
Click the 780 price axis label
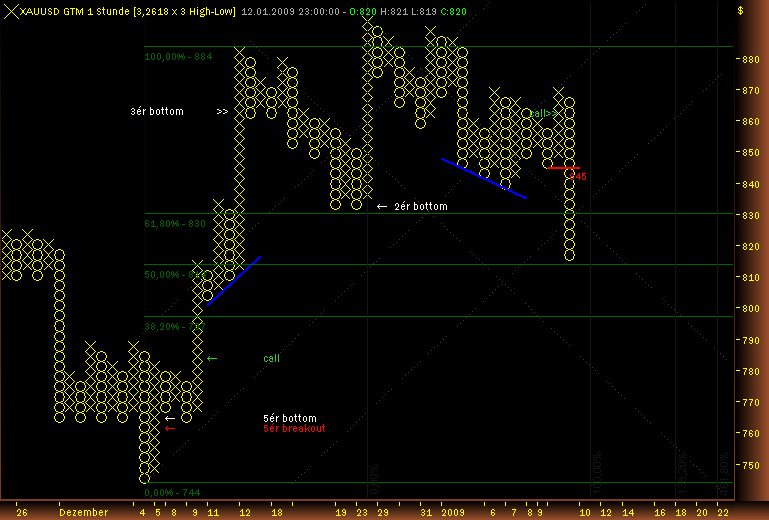point(749,371)
